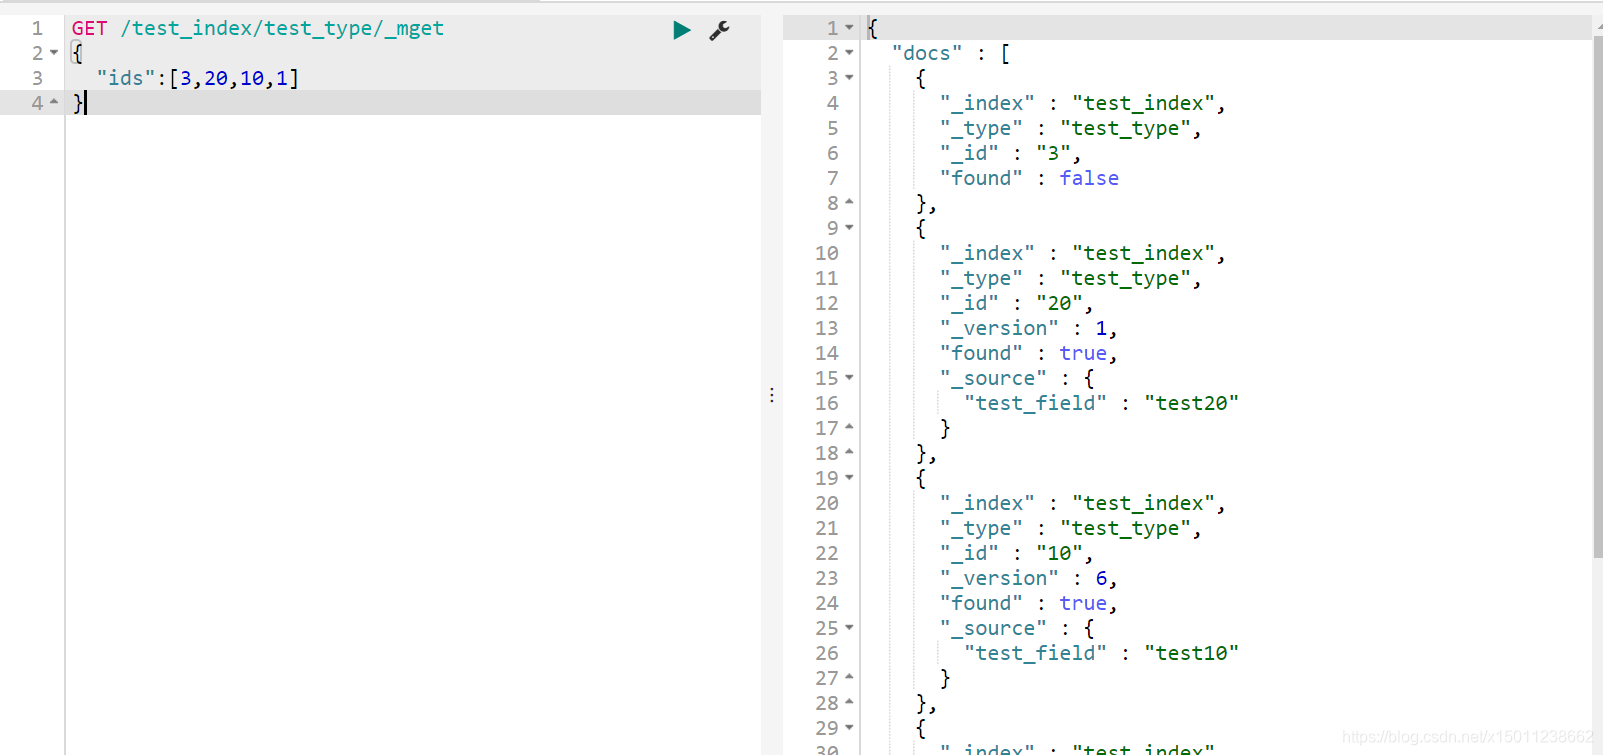Collapse the response root object at line 1
Image resolution: width=1603 pixels, height=755 pixels.
(x=849, y=28)
